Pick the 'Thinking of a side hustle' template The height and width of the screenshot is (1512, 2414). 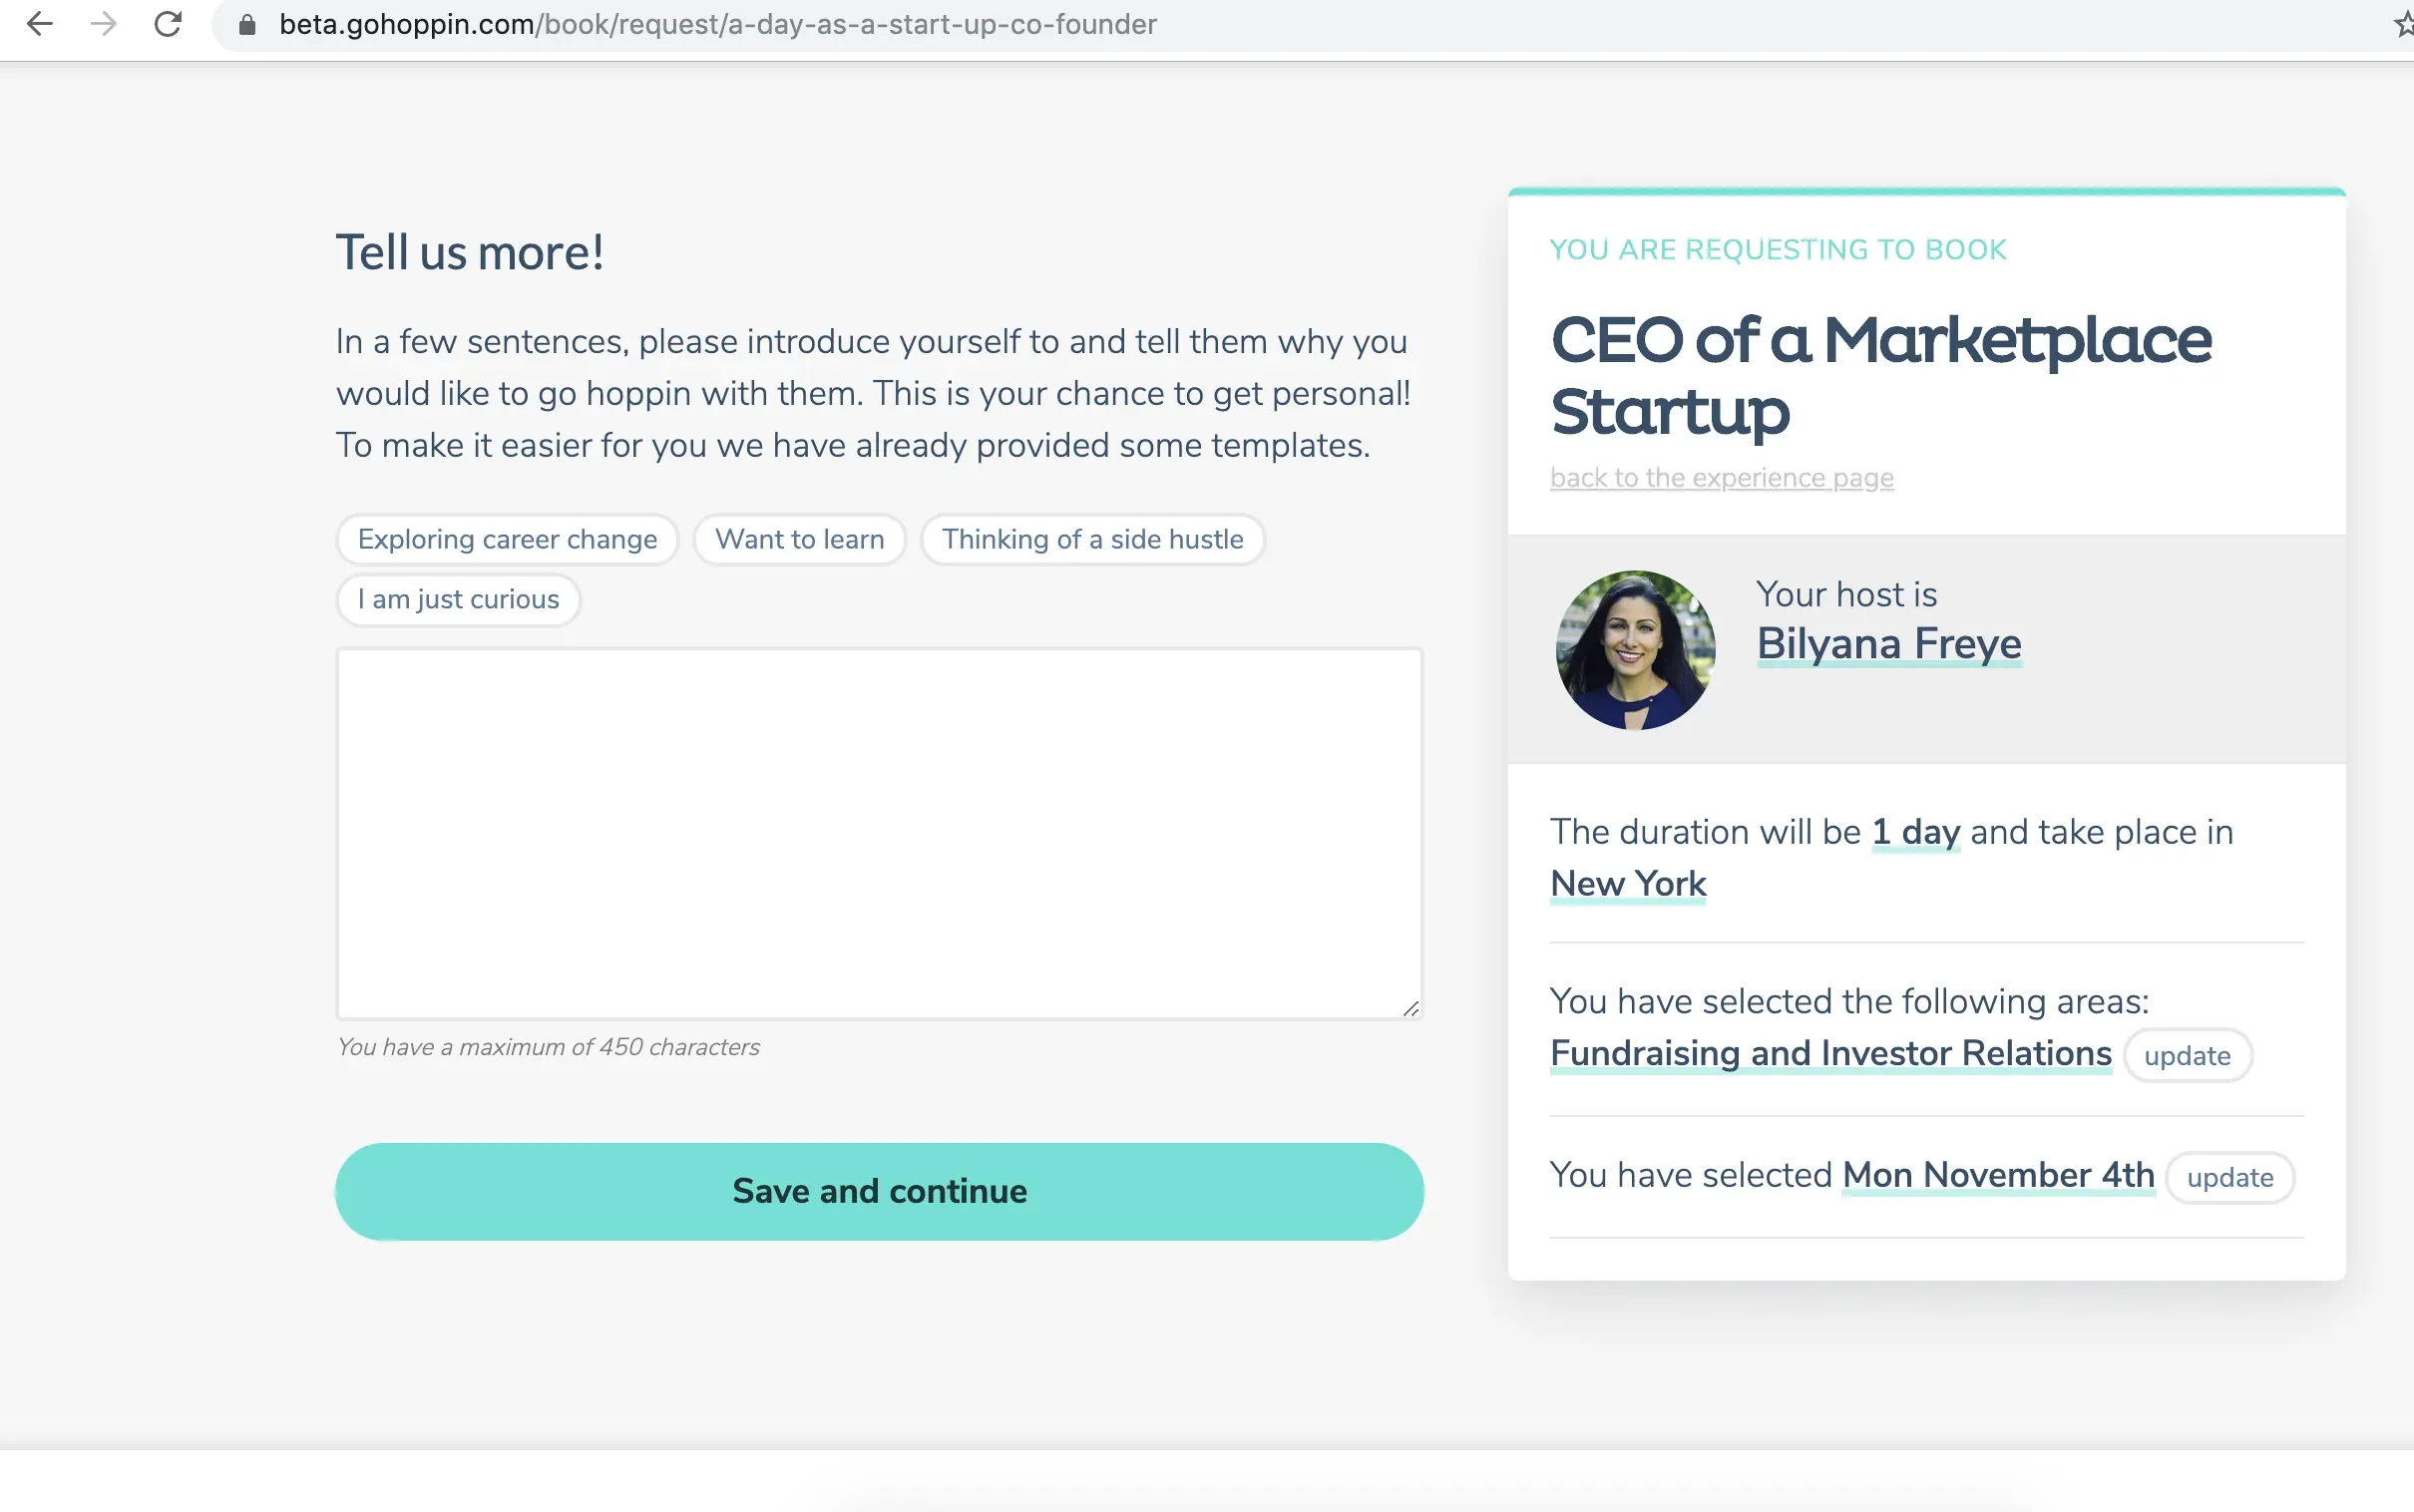[x=1092, y=540]
